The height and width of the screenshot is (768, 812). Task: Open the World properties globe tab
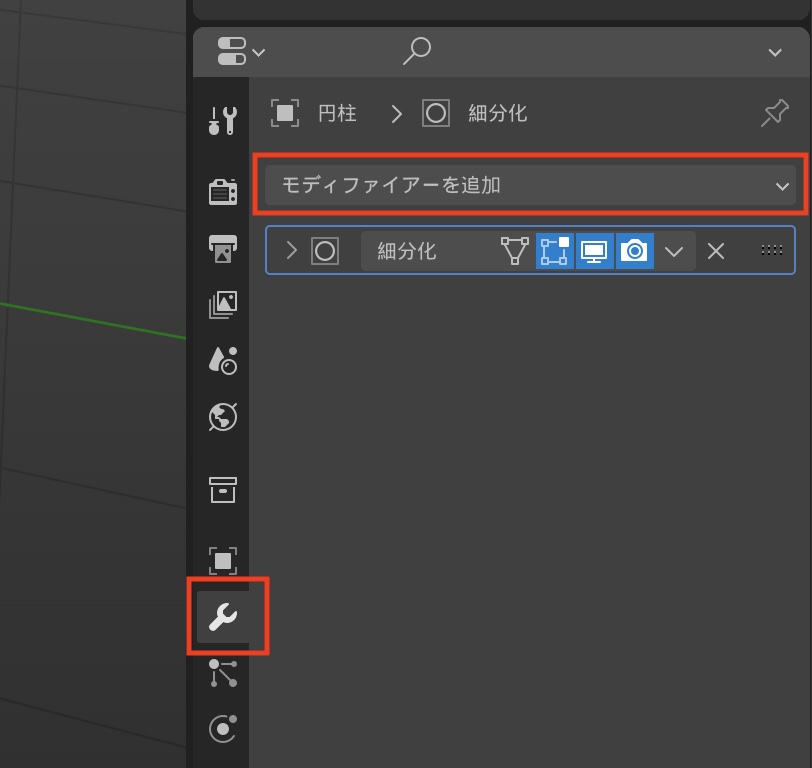[x=222, y=416]
